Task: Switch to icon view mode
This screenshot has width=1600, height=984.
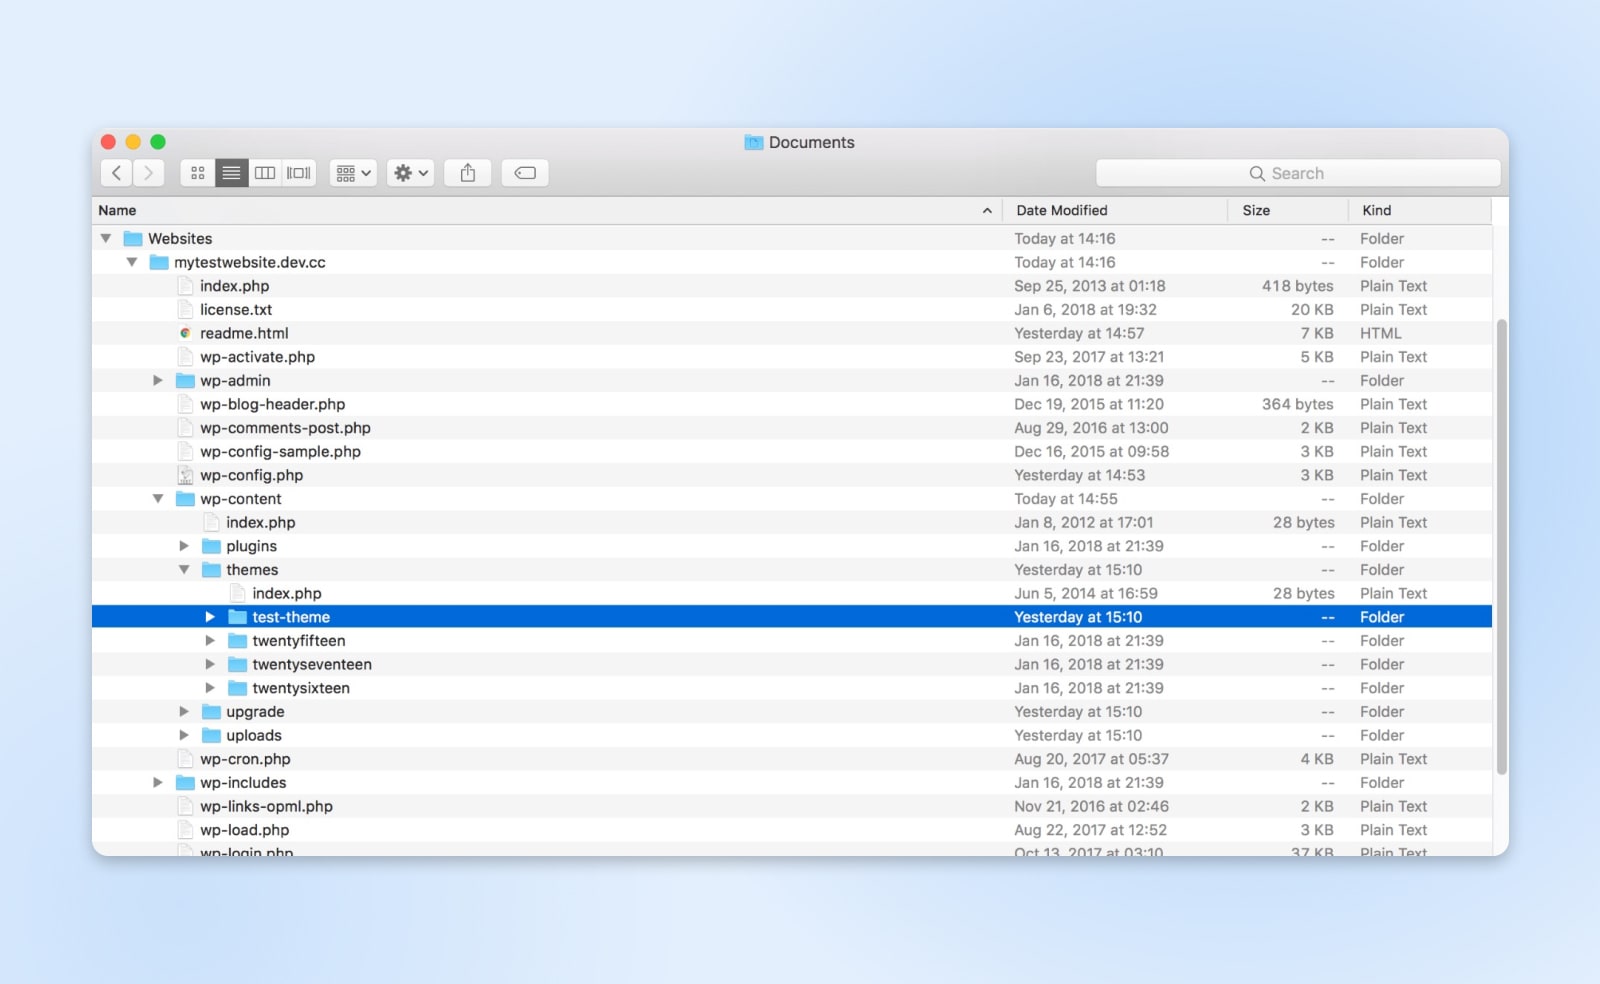Action: click(197, 172)
